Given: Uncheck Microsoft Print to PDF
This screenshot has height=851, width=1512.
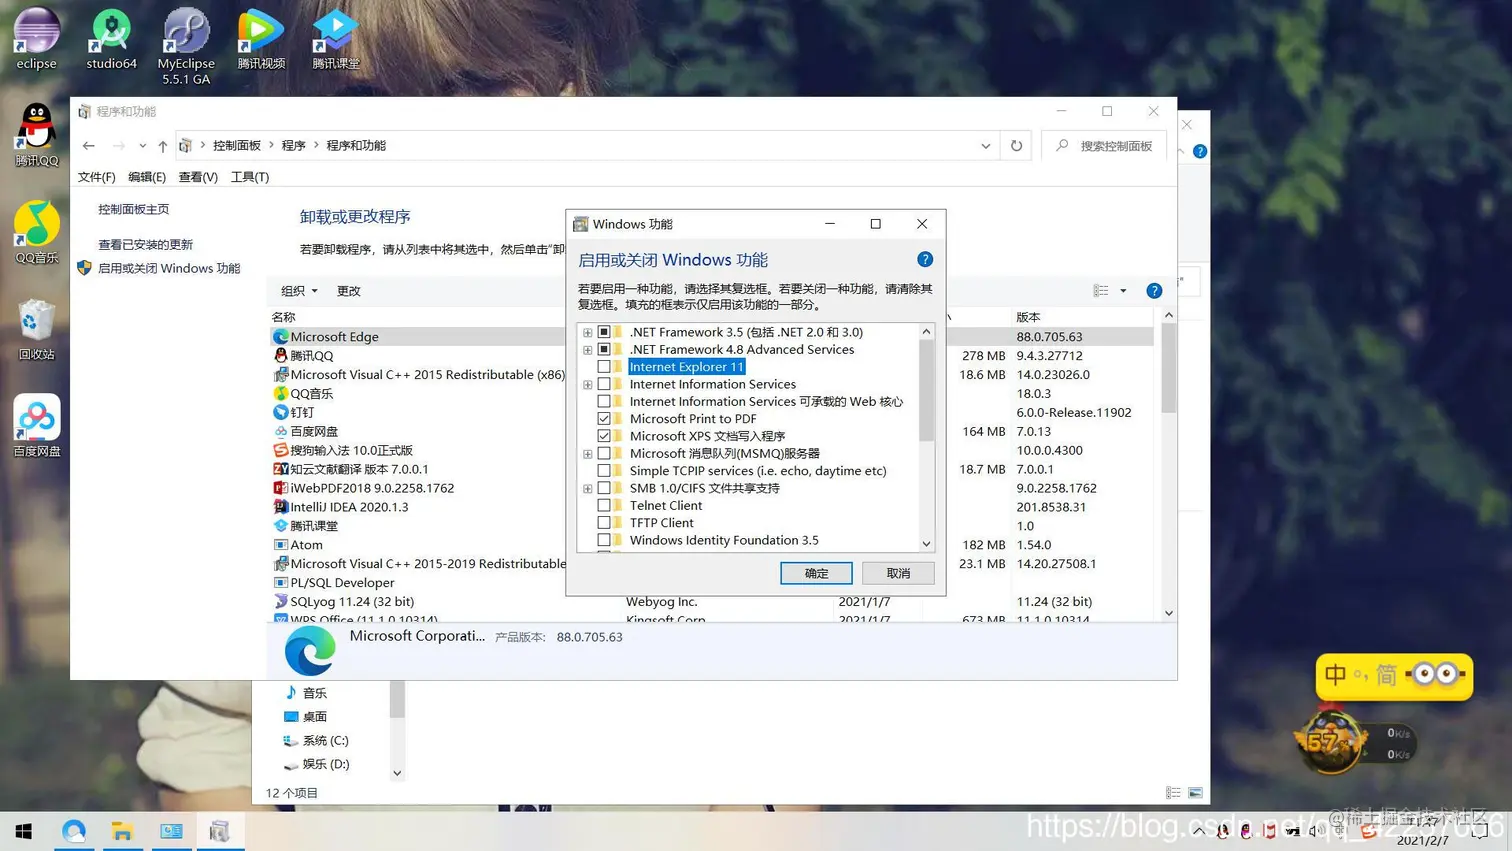Looking at the screenshot, I should pos(604,419).
